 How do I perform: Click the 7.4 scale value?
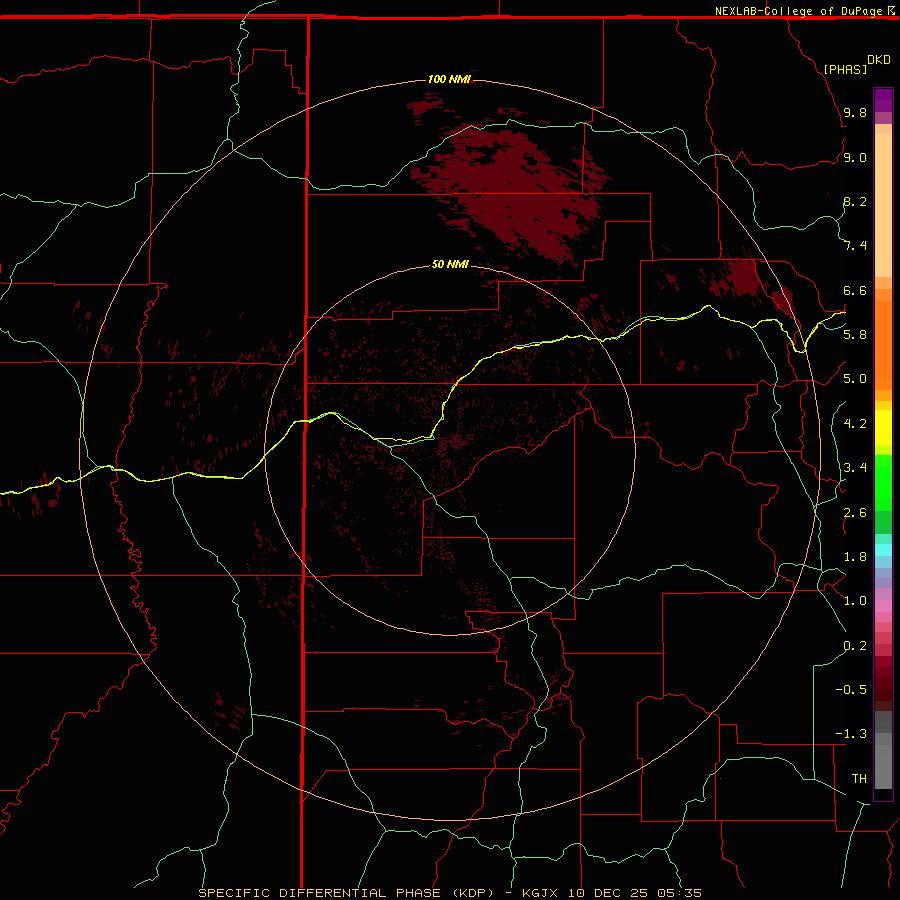(855, 246)
